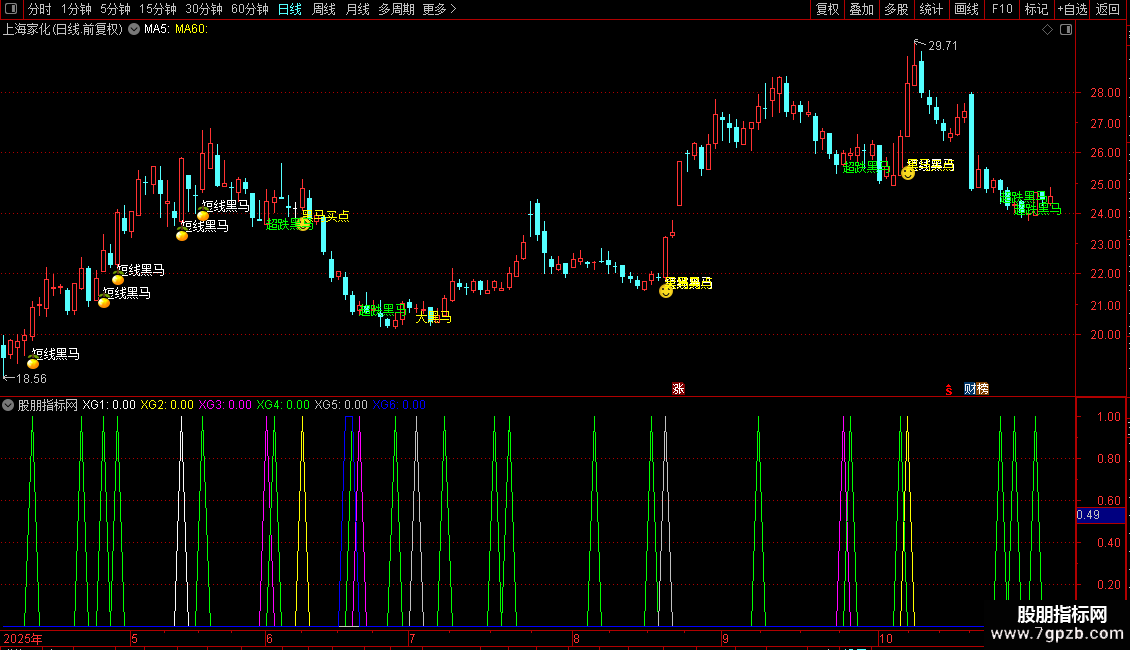Open the dropdown arrow beside 上海家化 title
1130x650 pixels.
click(134, 30)
